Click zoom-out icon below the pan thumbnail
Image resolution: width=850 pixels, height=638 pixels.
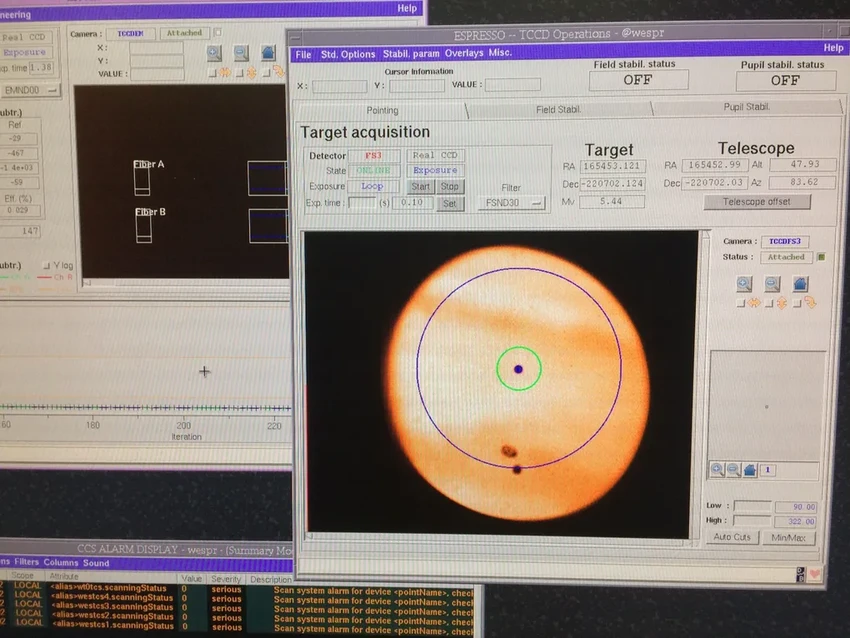point(733,469)
